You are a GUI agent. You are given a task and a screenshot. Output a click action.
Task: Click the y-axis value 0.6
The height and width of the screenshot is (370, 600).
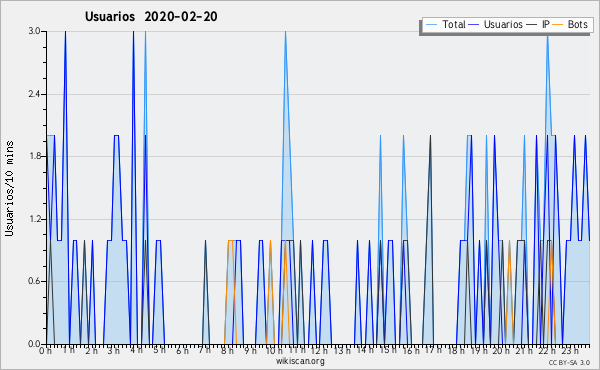34,281
